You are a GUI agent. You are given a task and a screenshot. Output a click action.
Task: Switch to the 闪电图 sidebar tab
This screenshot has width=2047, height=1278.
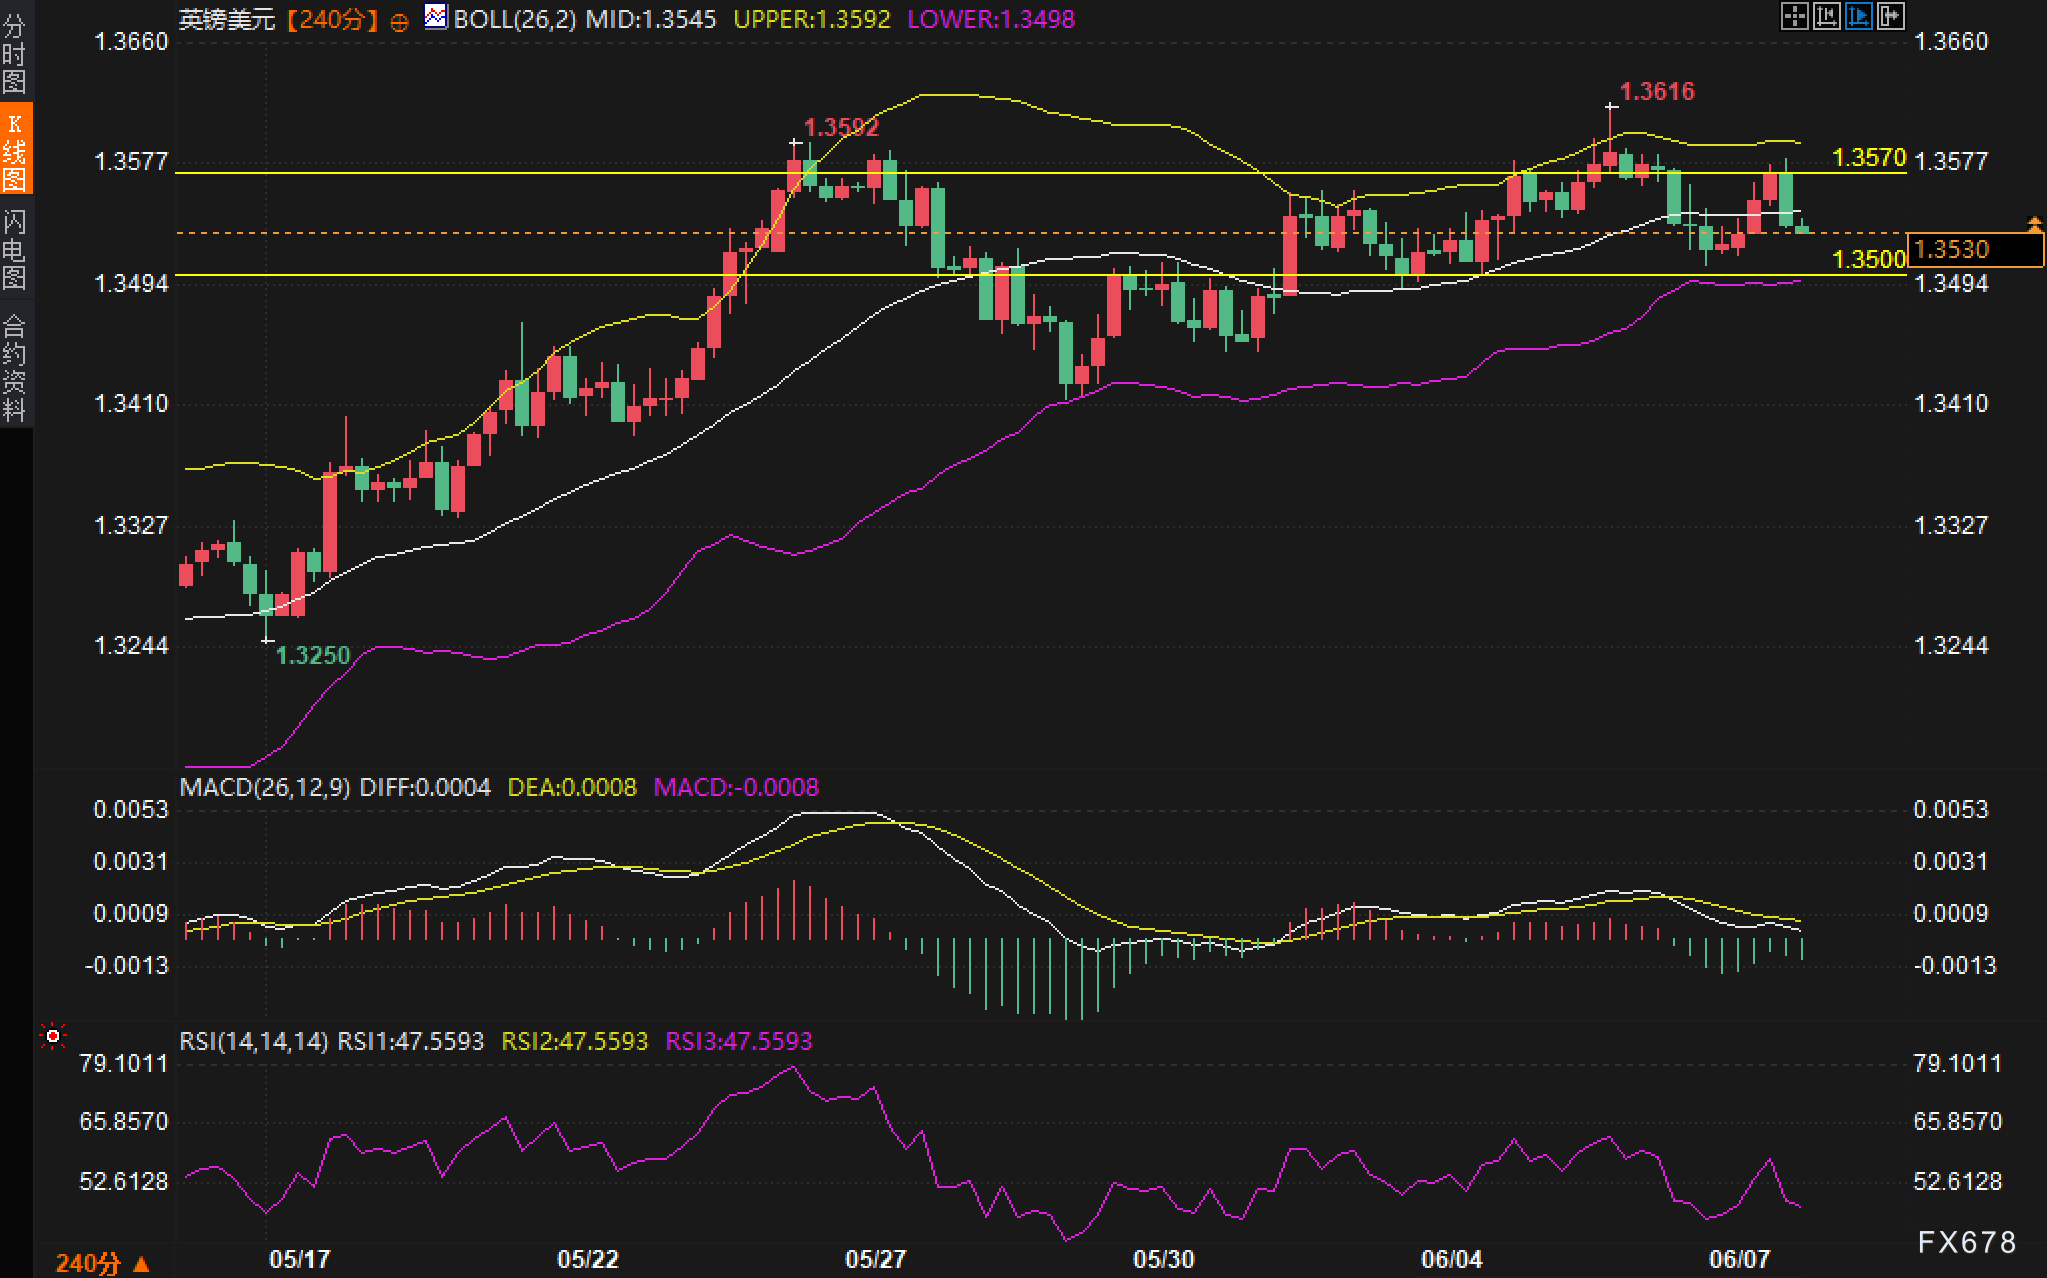[x=15, y=249]
